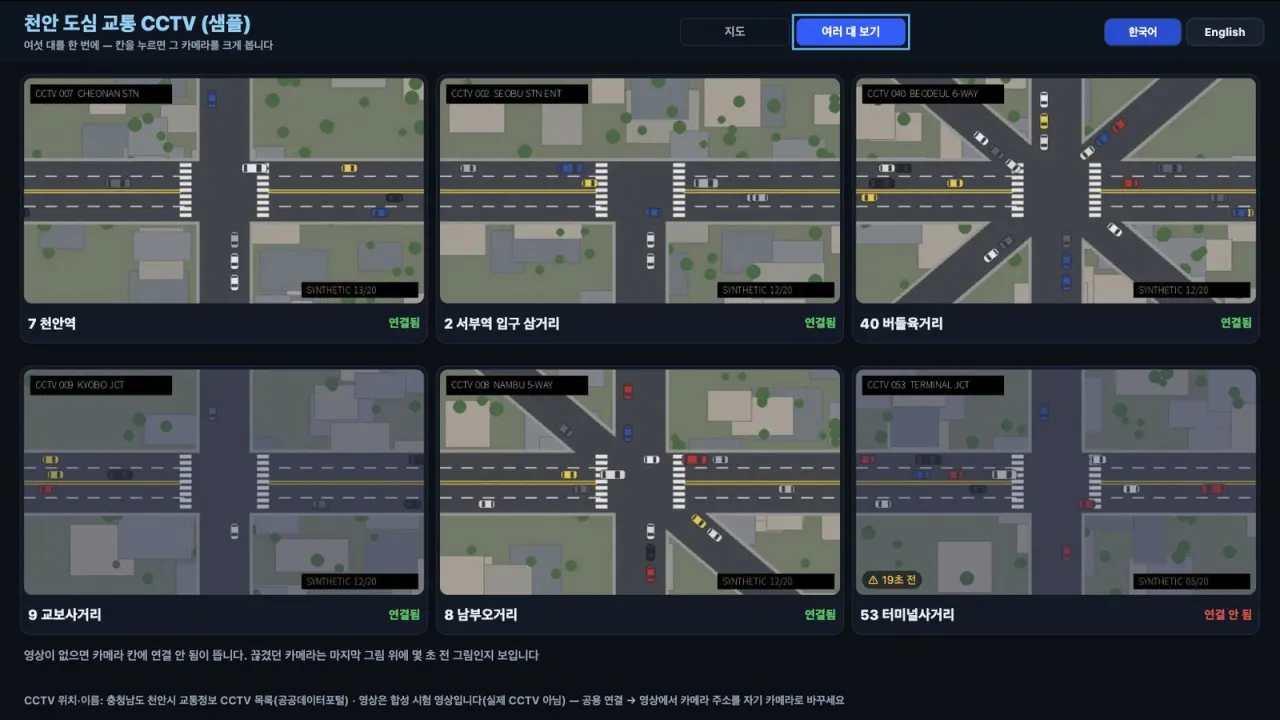The height and width of the screenshot is (720, 1280).
Task: Click the 40 버들육거리 camera title
Action: [x=901, y=324]
